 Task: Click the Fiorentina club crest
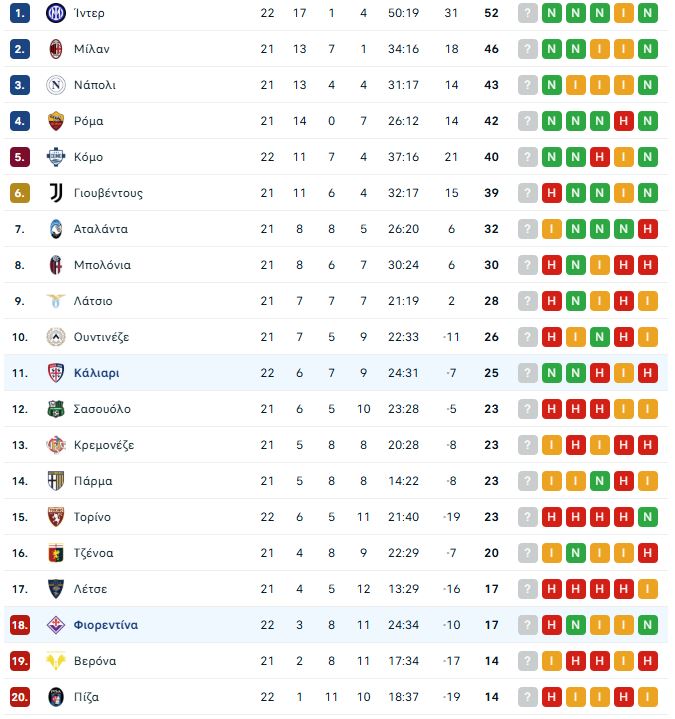[x=55, y=625]
